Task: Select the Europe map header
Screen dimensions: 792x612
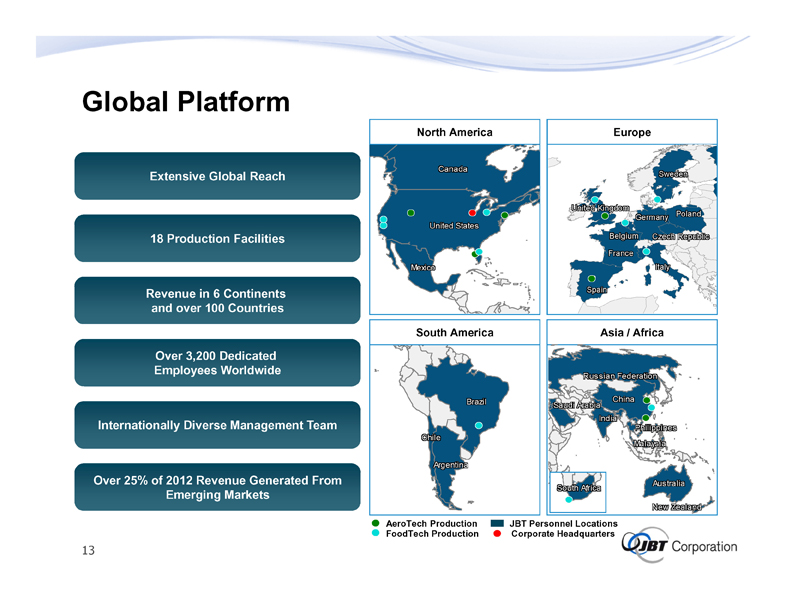Action: click(631, 132)
